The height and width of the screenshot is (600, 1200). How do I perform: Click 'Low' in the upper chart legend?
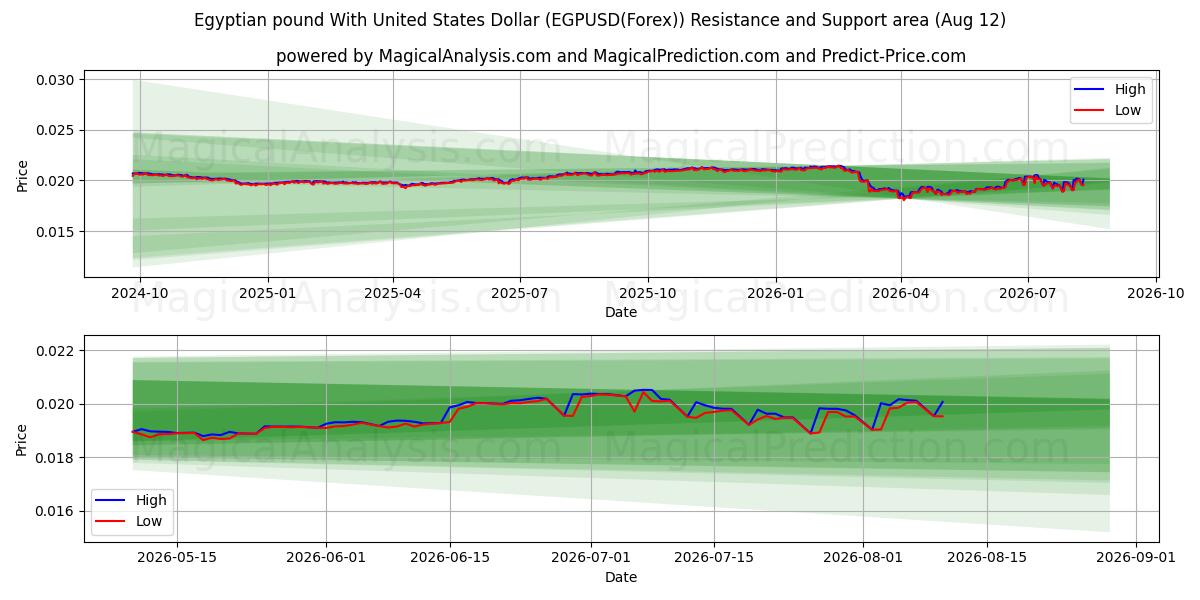1128,110
